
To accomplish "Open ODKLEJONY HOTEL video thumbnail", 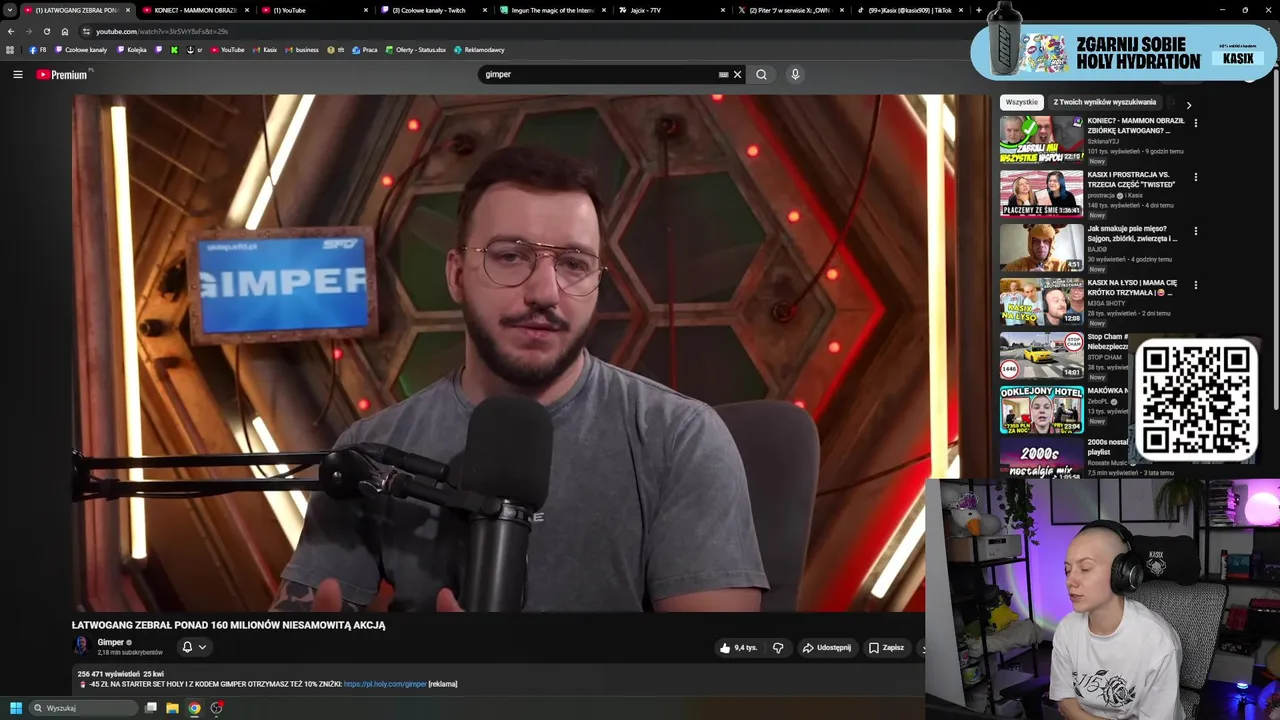I will (x=1041, y=409).
